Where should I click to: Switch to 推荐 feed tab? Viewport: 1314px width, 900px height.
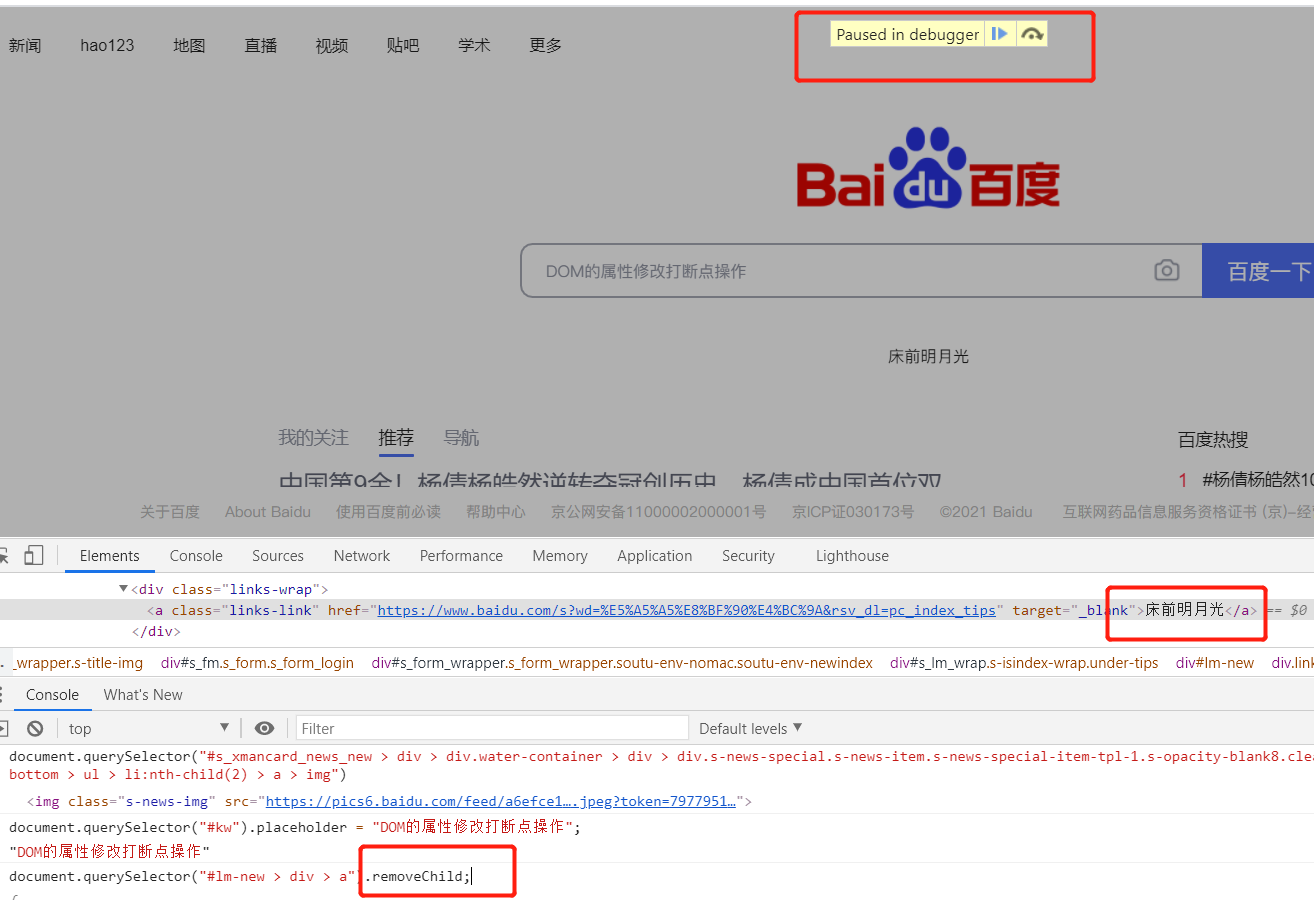(x=396, y=438)
